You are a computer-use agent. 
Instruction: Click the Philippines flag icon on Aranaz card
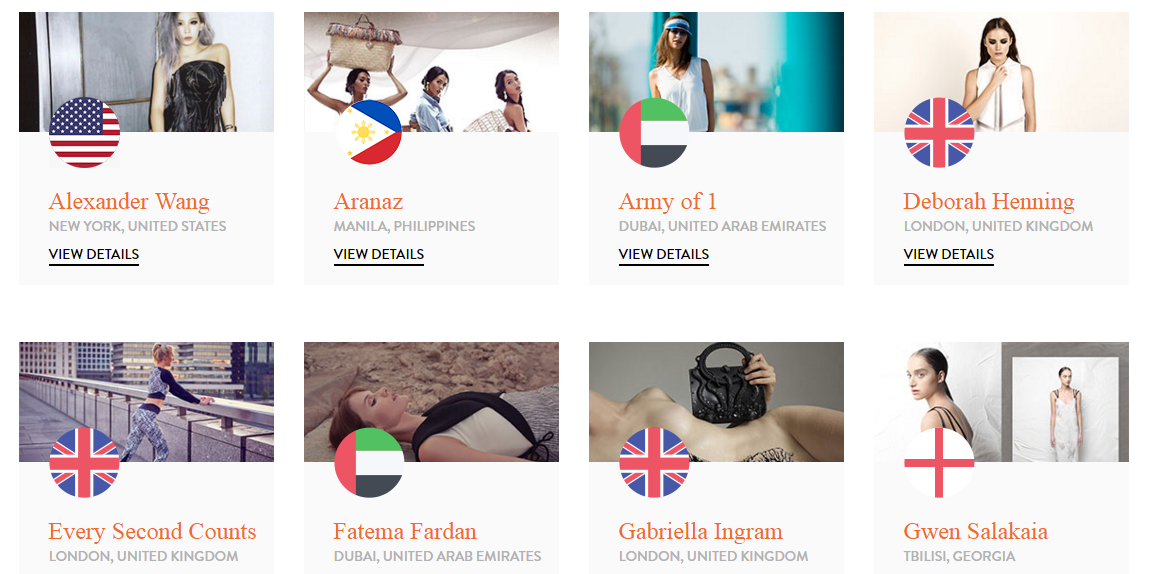369,132
